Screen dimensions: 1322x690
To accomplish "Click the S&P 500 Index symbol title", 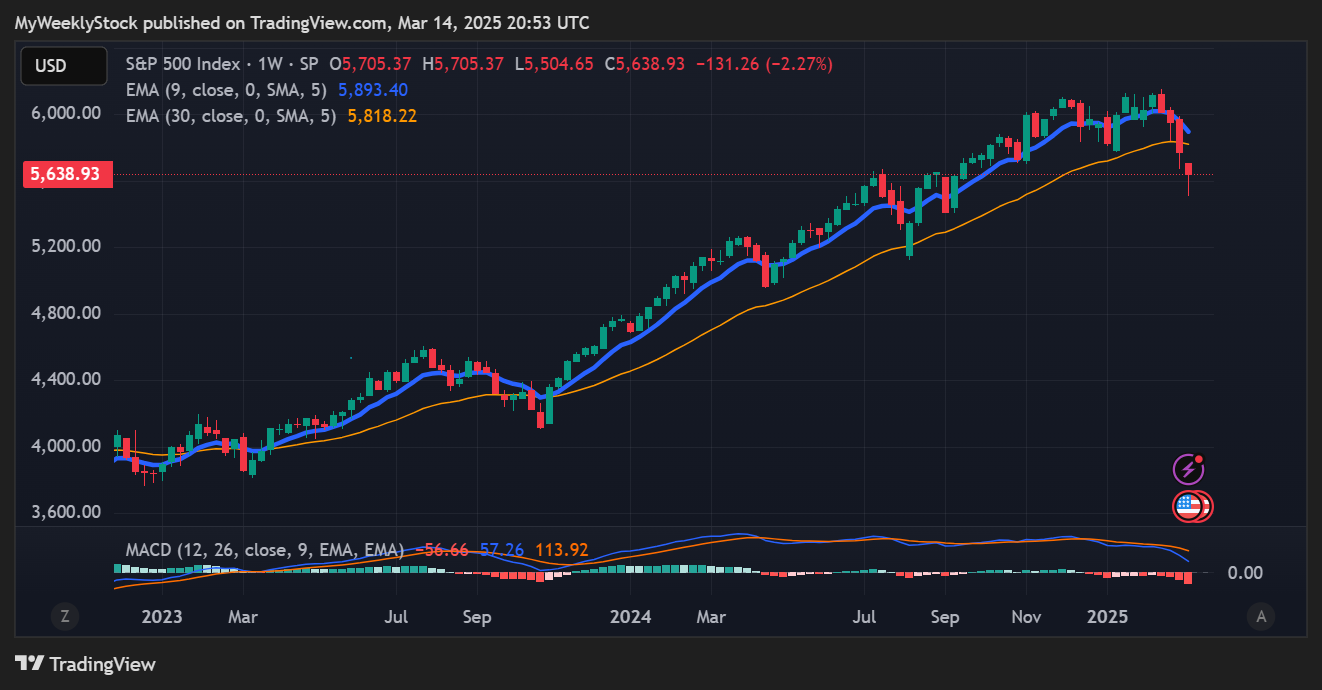I will [x=183, y=64].
